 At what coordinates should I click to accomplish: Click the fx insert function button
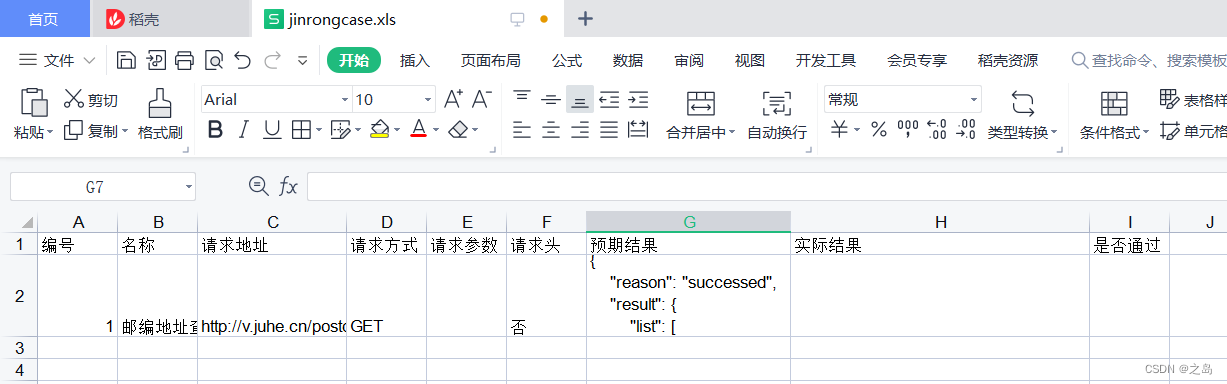click(x=288, y=186)
